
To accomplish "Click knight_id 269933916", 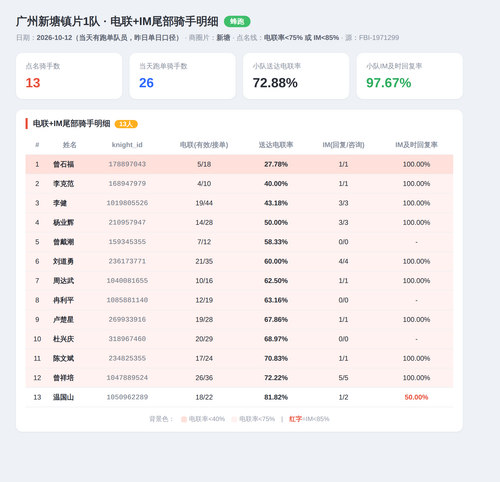I will pyautogui.click(x=127, y=319).
